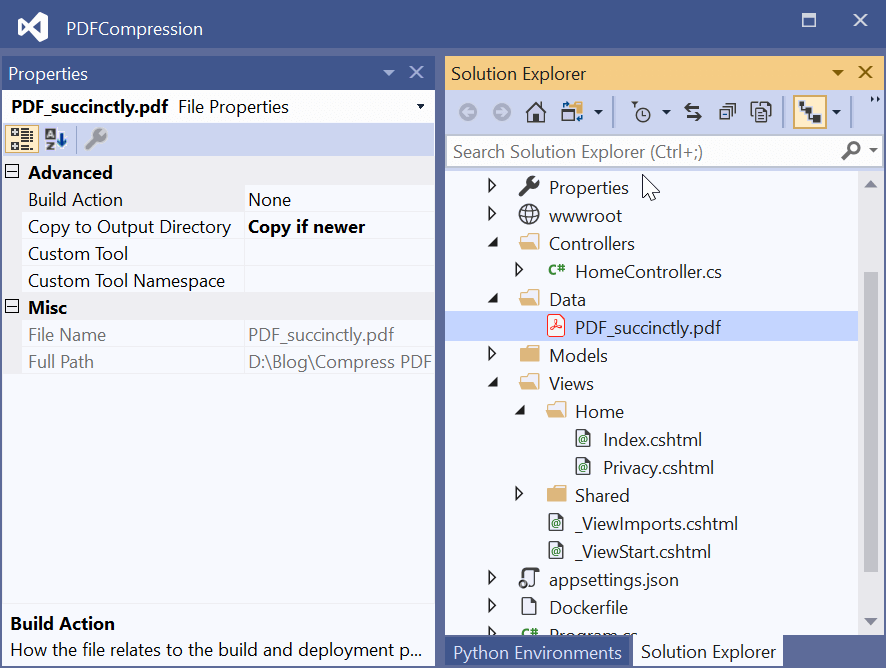Collapse the Advanced property category
The height and width of the screenshot is (668, 886).
tap(12, 172)
